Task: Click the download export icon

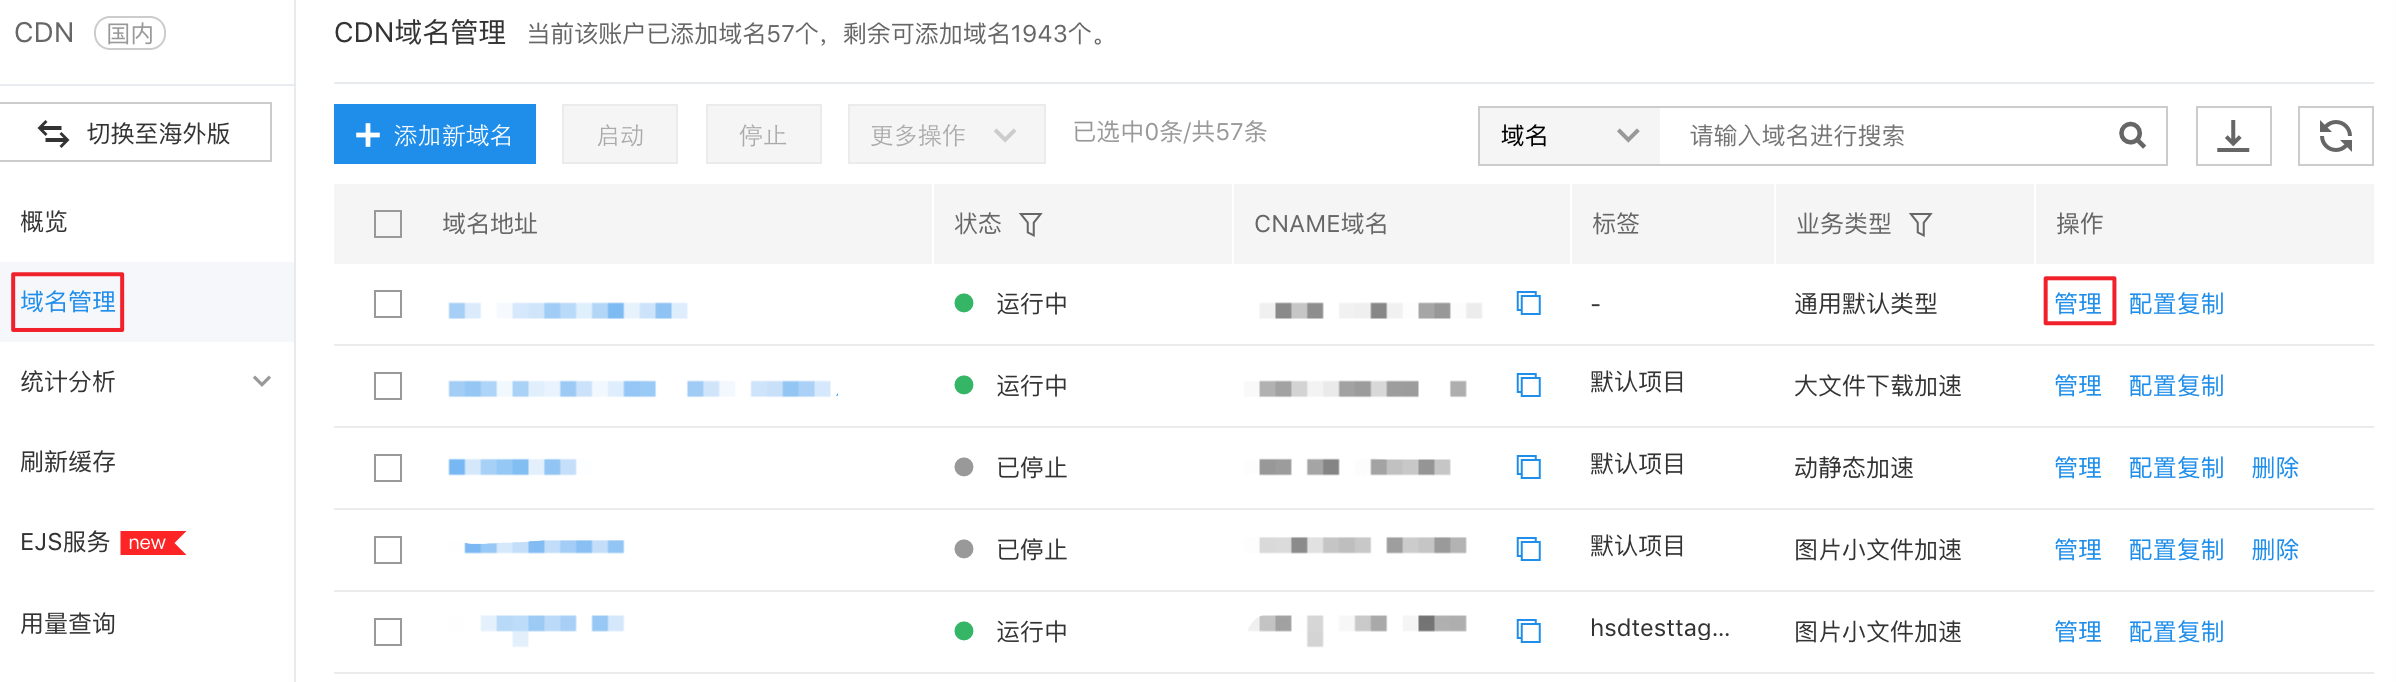Action: pyautogui.click(x=2233, y=135)
